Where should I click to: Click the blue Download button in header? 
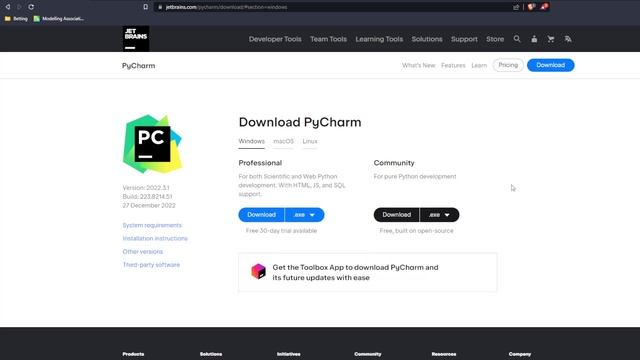pyautogui.click(x=550, y=65)
